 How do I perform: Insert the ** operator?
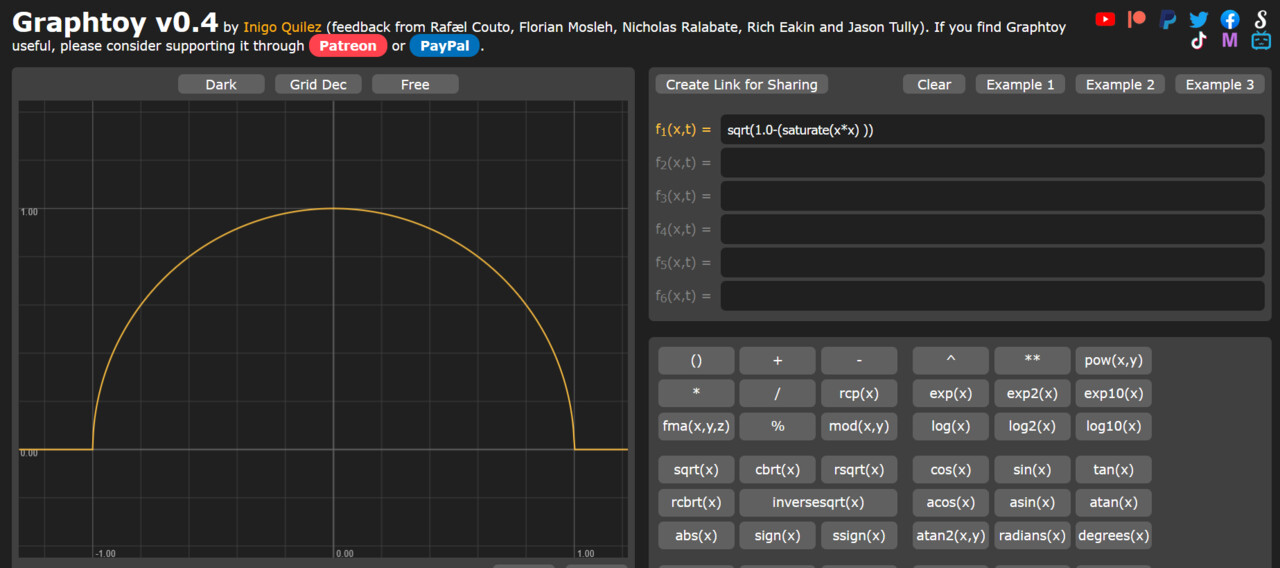[1032, 360]
